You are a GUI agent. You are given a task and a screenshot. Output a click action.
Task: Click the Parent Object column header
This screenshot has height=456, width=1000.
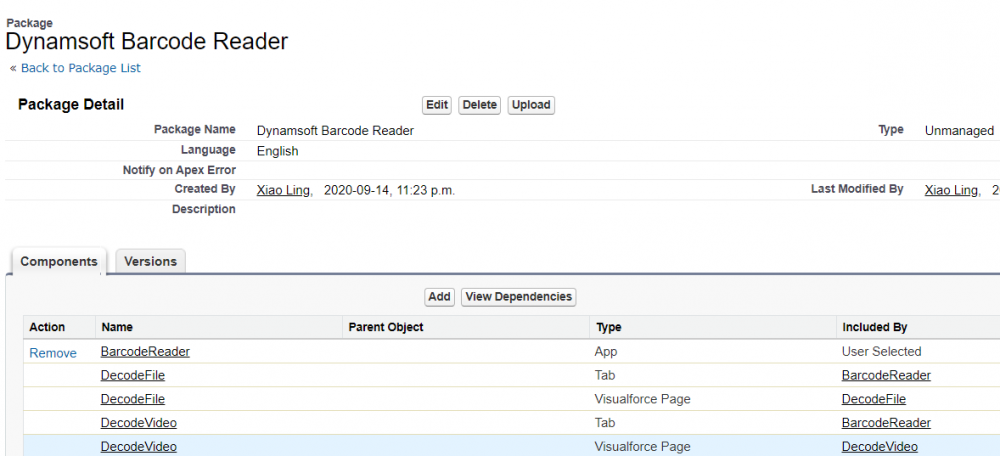386,327
